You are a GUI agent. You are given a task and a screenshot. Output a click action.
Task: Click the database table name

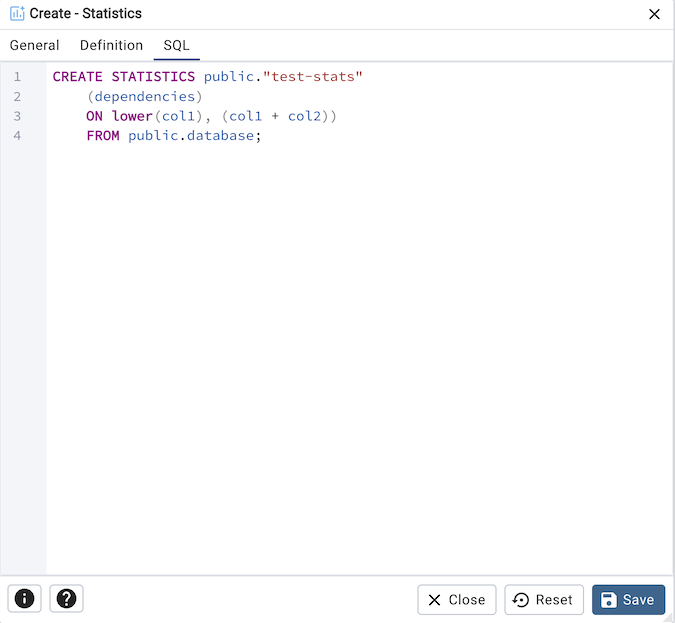tap(220, 136)
